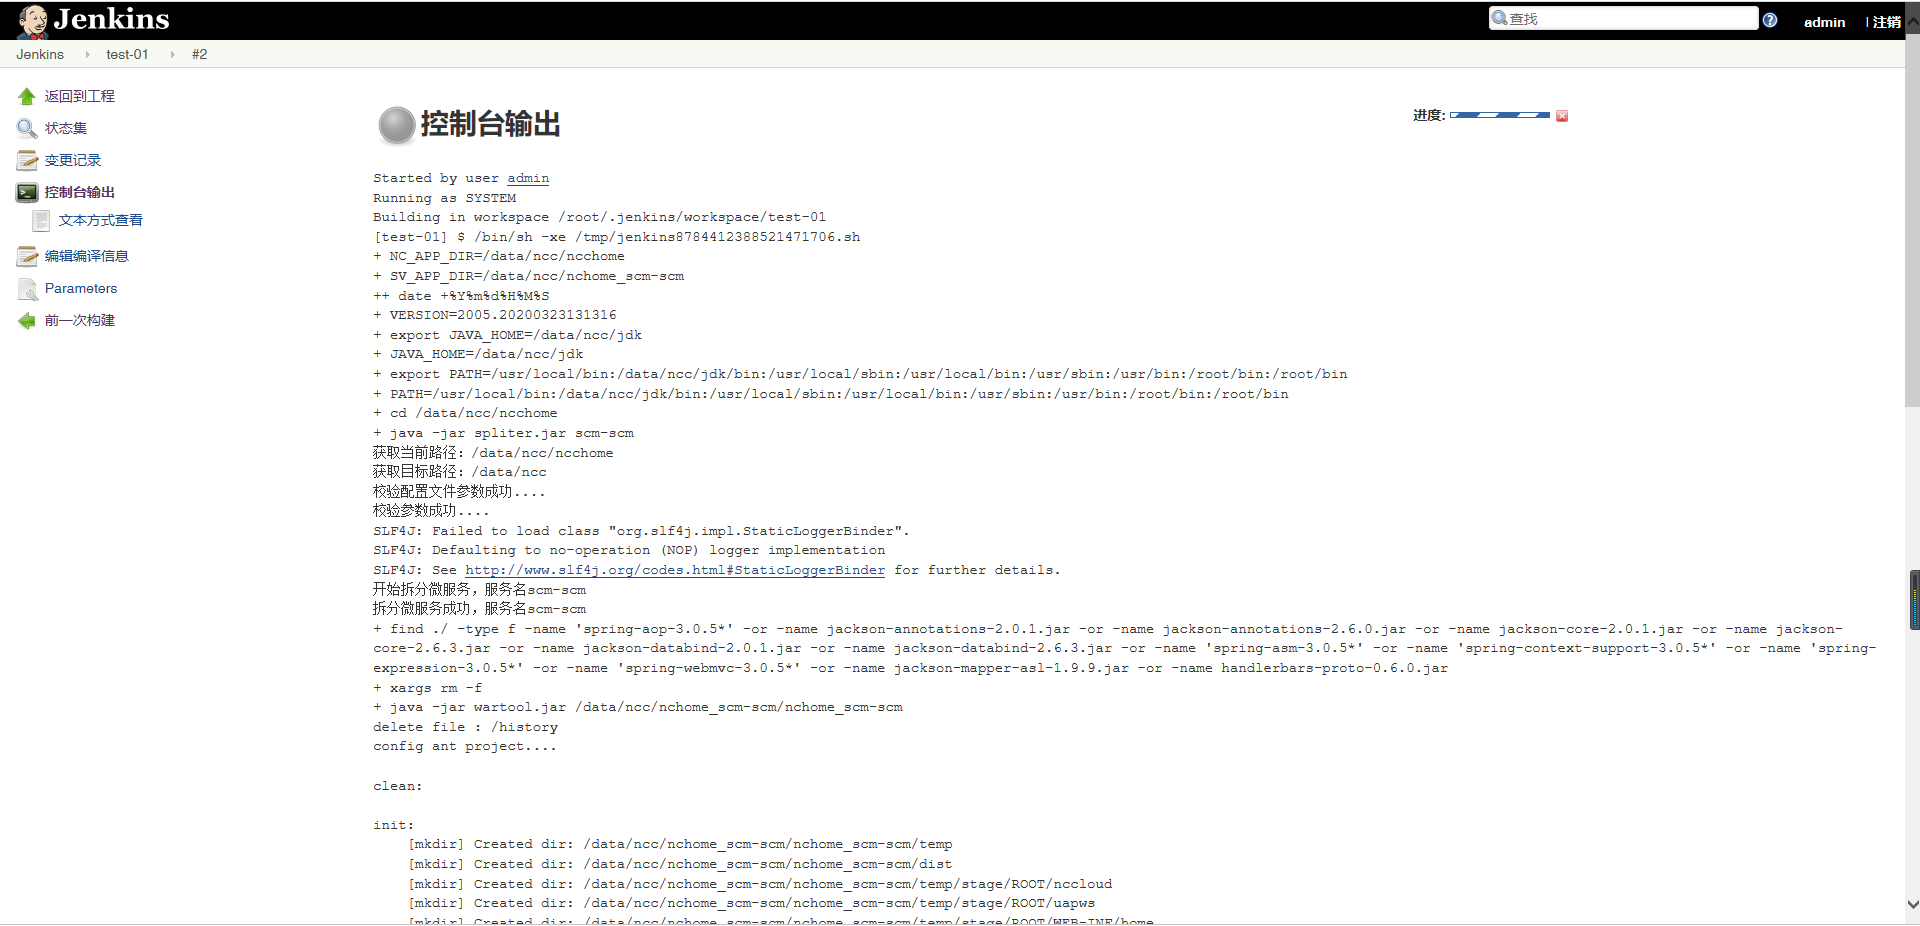Click the '进度:' label
The height and width of the screenshot is (926, 1920).
[x=1429, y=115]
